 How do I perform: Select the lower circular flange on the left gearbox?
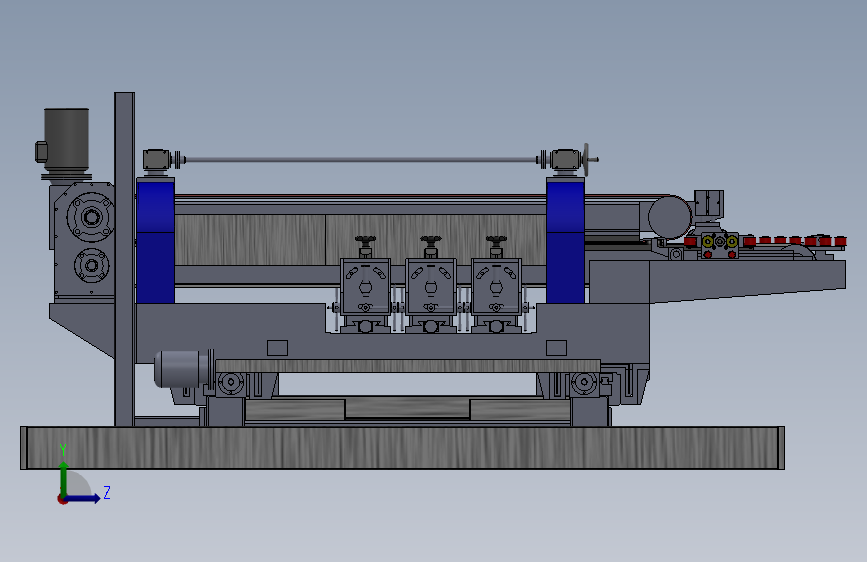pos(91,266)
